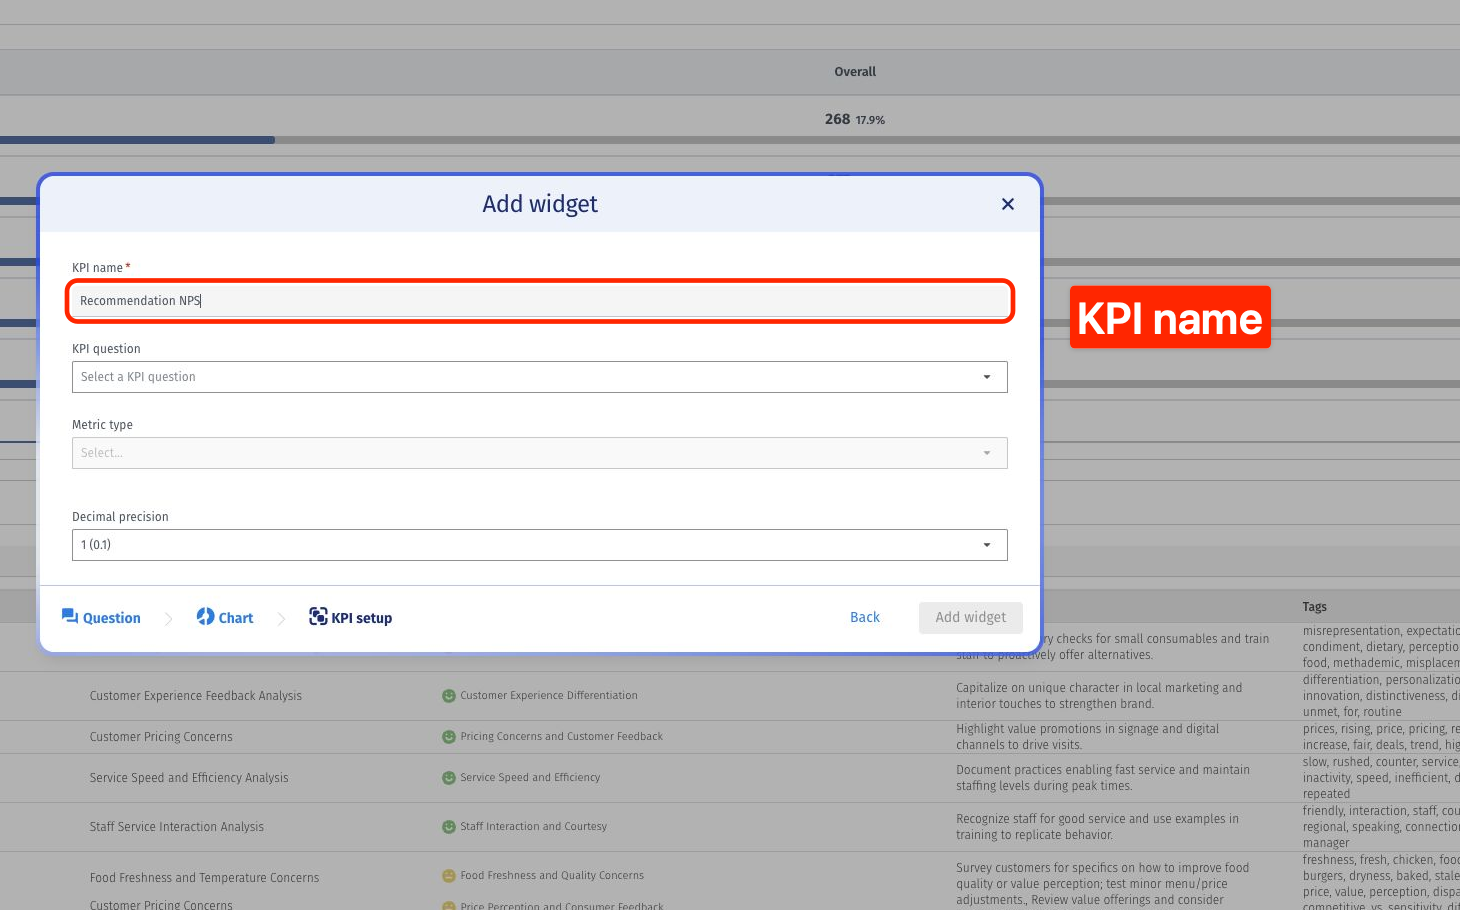Click the green smiley beside Pricing Concerns and Customer Feedback
Image resolution: width=1460 pixels, height=910 pixels.
point(449,737)
